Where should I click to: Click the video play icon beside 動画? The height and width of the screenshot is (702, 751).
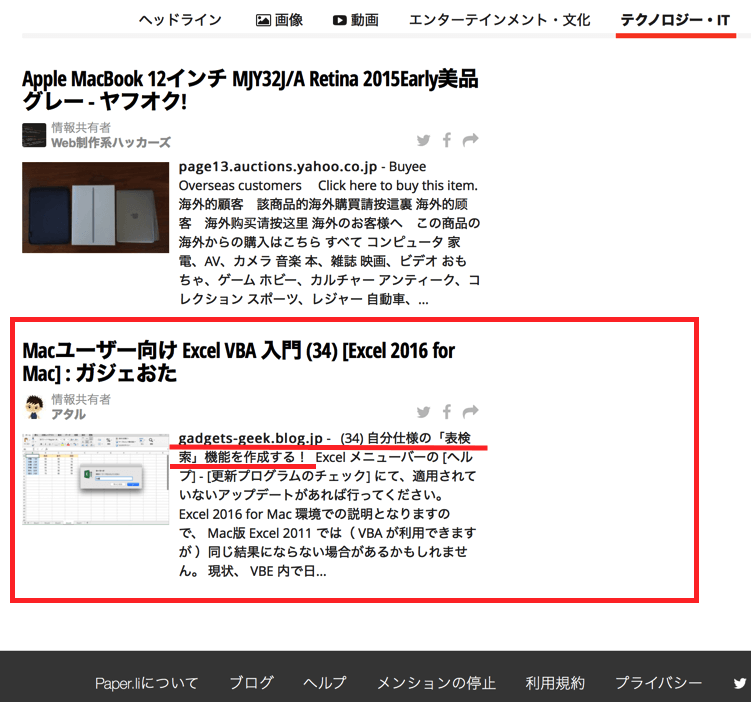click(340, 20)
